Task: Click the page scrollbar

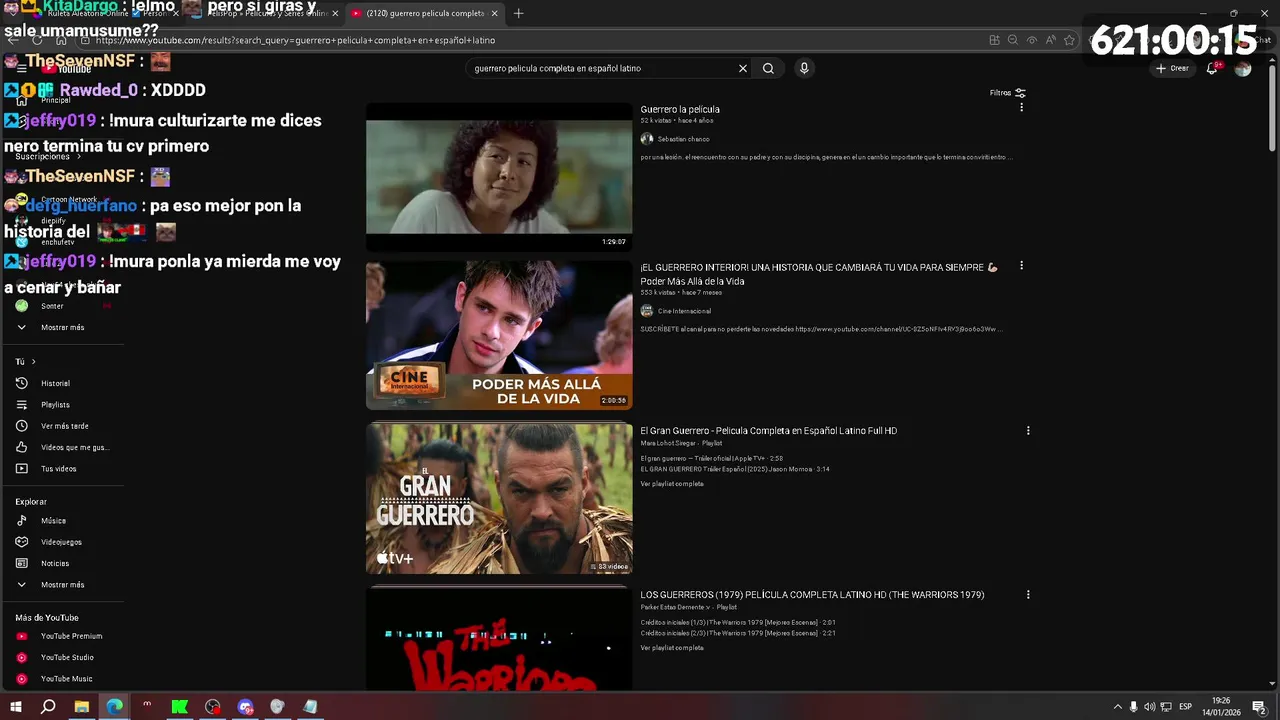Action: click(1272, 110)
